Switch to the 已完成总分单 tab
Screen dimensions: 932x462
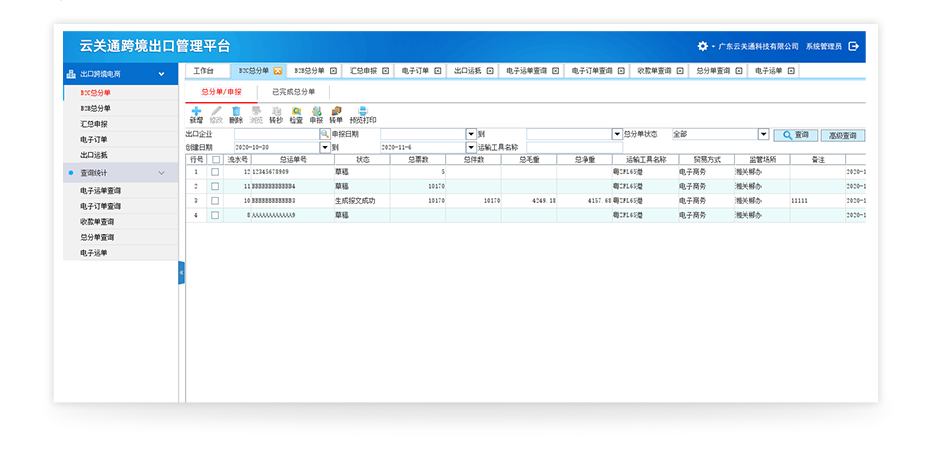[x=292, y=91]
